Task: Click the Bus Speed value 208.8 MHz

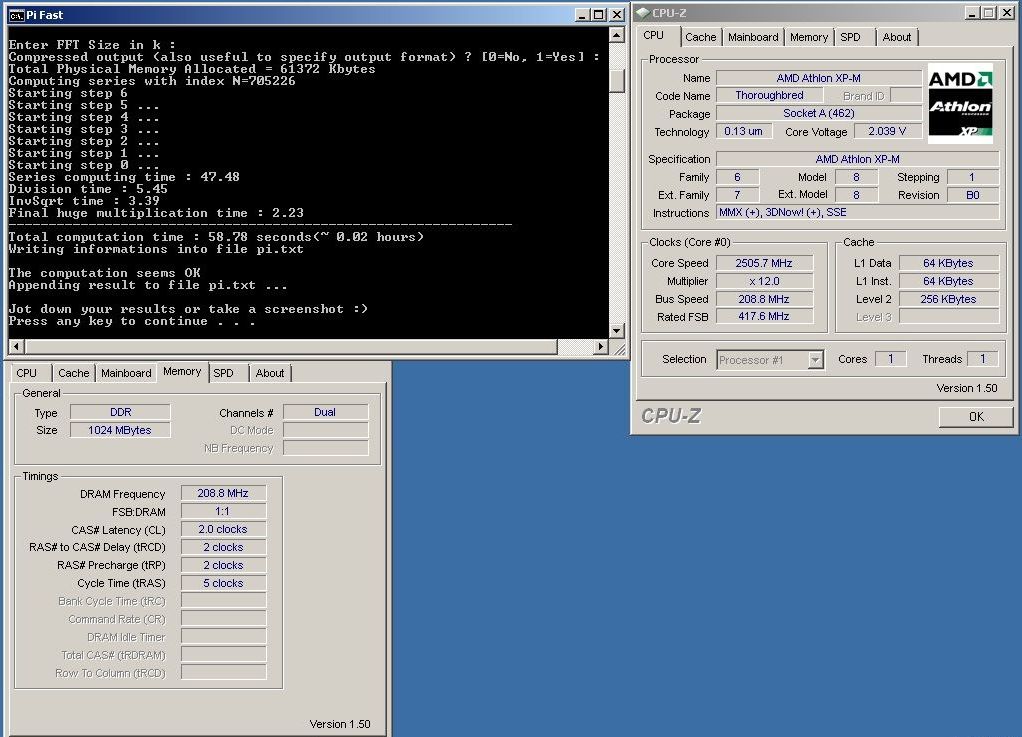Action: click(x=764, y=299)
